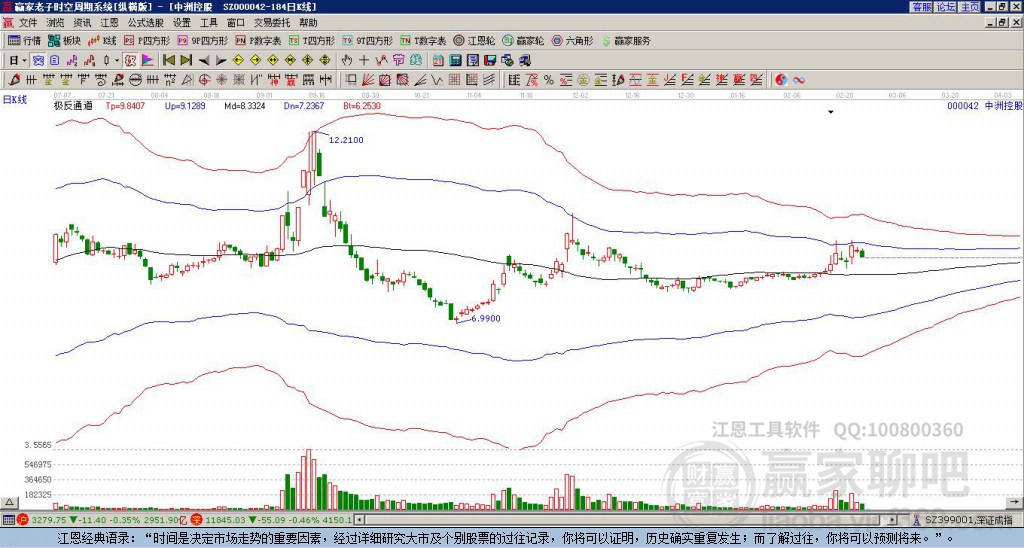The image size is (1024, 548).
Task: Open the calendar icon
Action: (x=438, y=60)
